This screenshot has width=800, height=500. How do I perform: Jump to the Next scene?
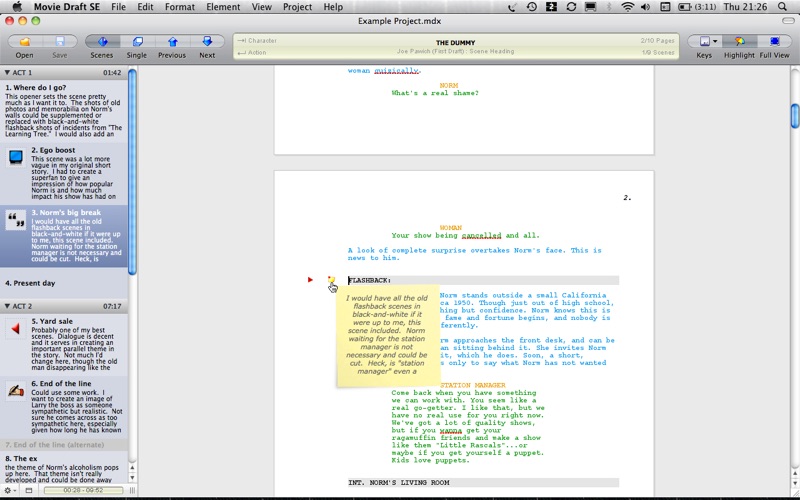[207, 42]
